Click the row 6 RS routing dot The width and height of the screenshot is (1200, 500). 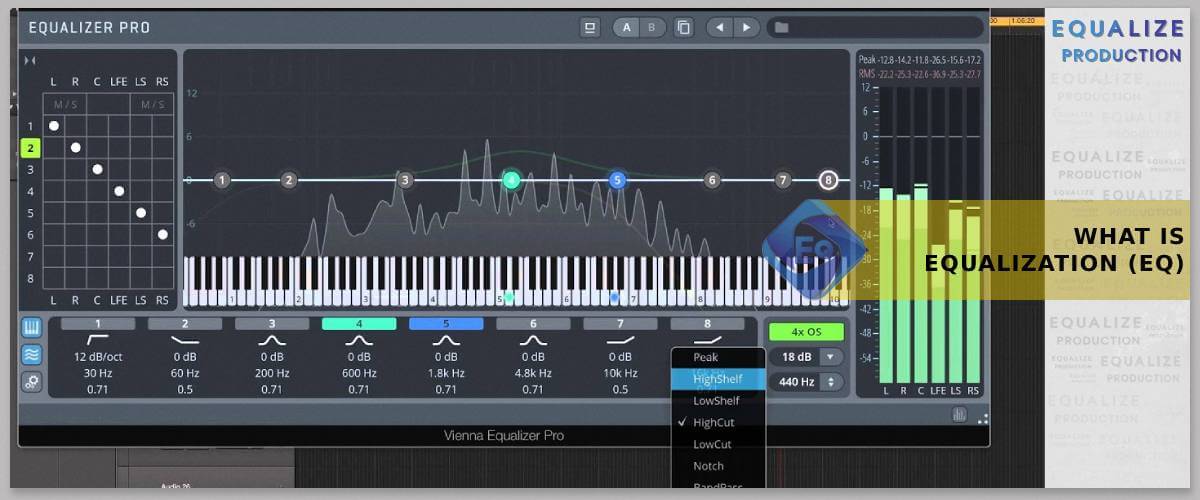click(163, 235)
